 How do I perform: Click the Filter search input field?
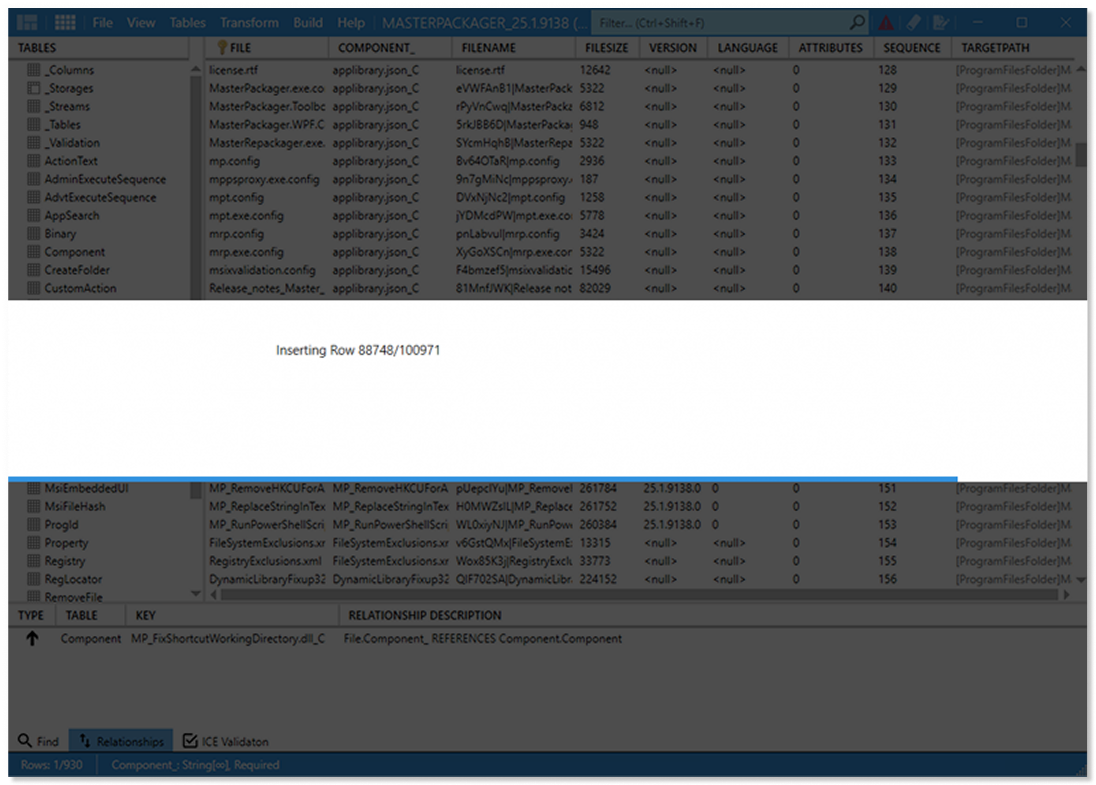click(x=720, y=22)
